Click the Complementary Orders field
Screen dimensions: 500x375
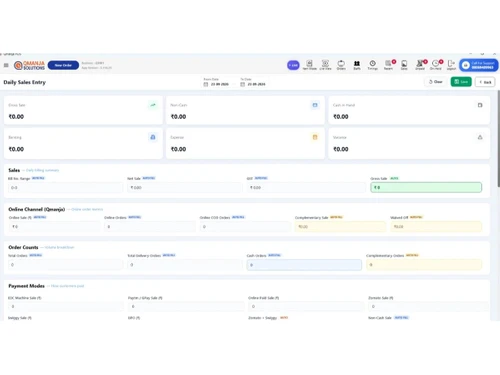[424, 265]
